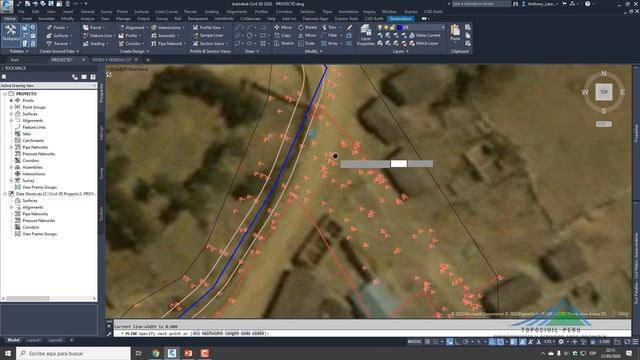This screenshot has width=640, height=360.
Task: Expand Create Ground Data panel dropdown
Action: (60, 51)
